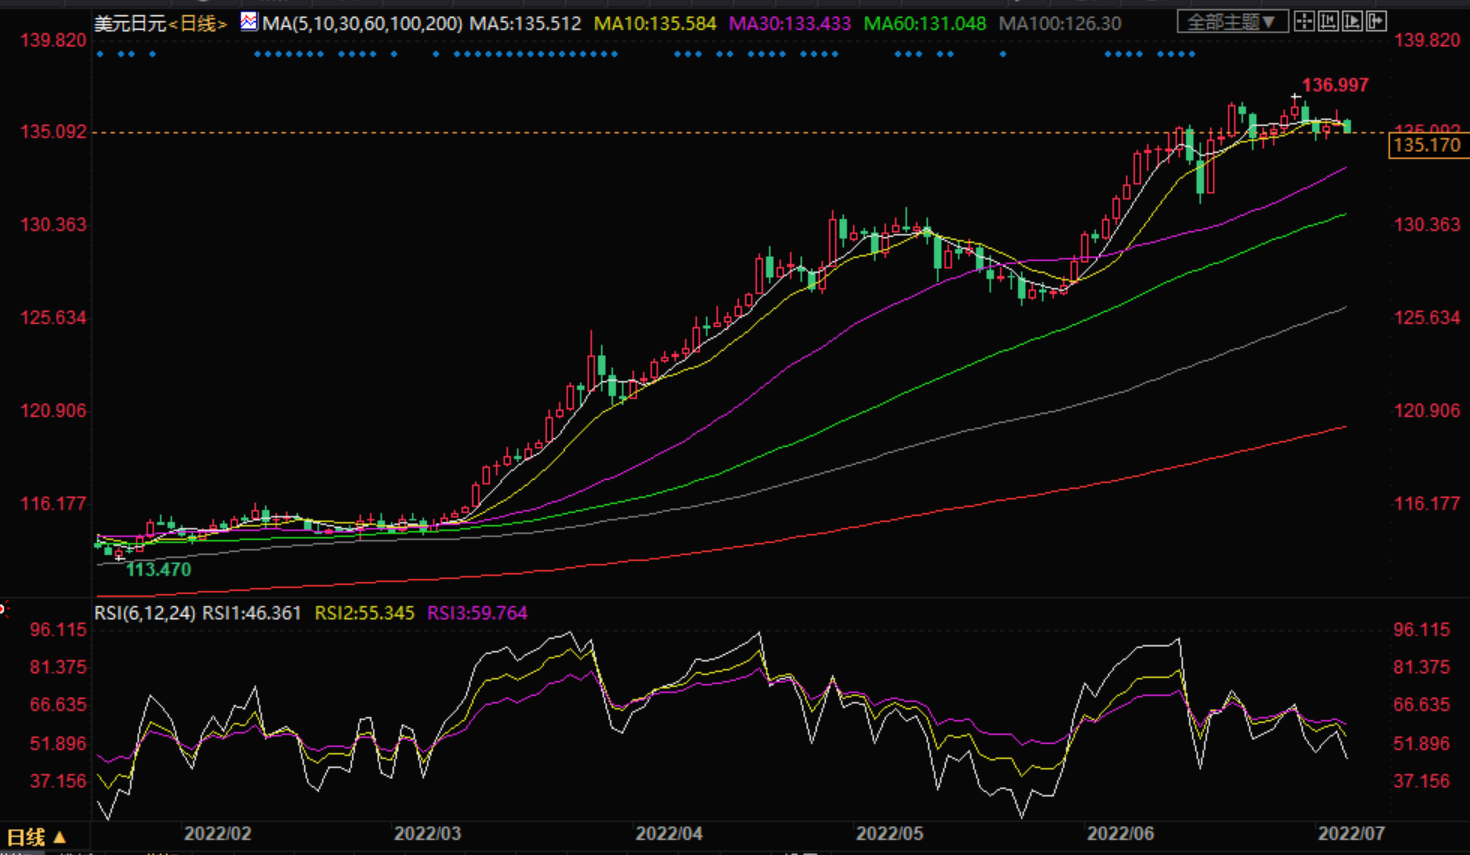Image resolution: width=1470 pixels, height=855 pixels.
Task: Click the 2022/06 date on time axis
Action: click(1120, 833)
